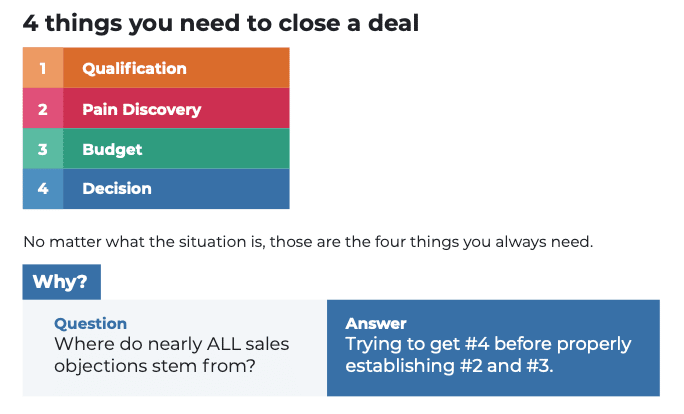Click the '4 things you need' title

(221, 23)
